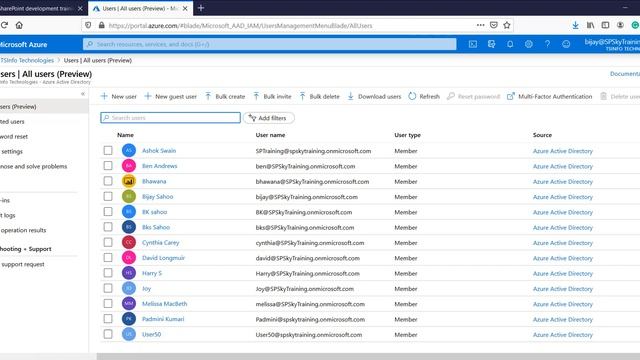The image size is (640, 360).
Task: Click Cynthia Carey avatar icon
Action: pyautogui.click(x=129, y=242)
